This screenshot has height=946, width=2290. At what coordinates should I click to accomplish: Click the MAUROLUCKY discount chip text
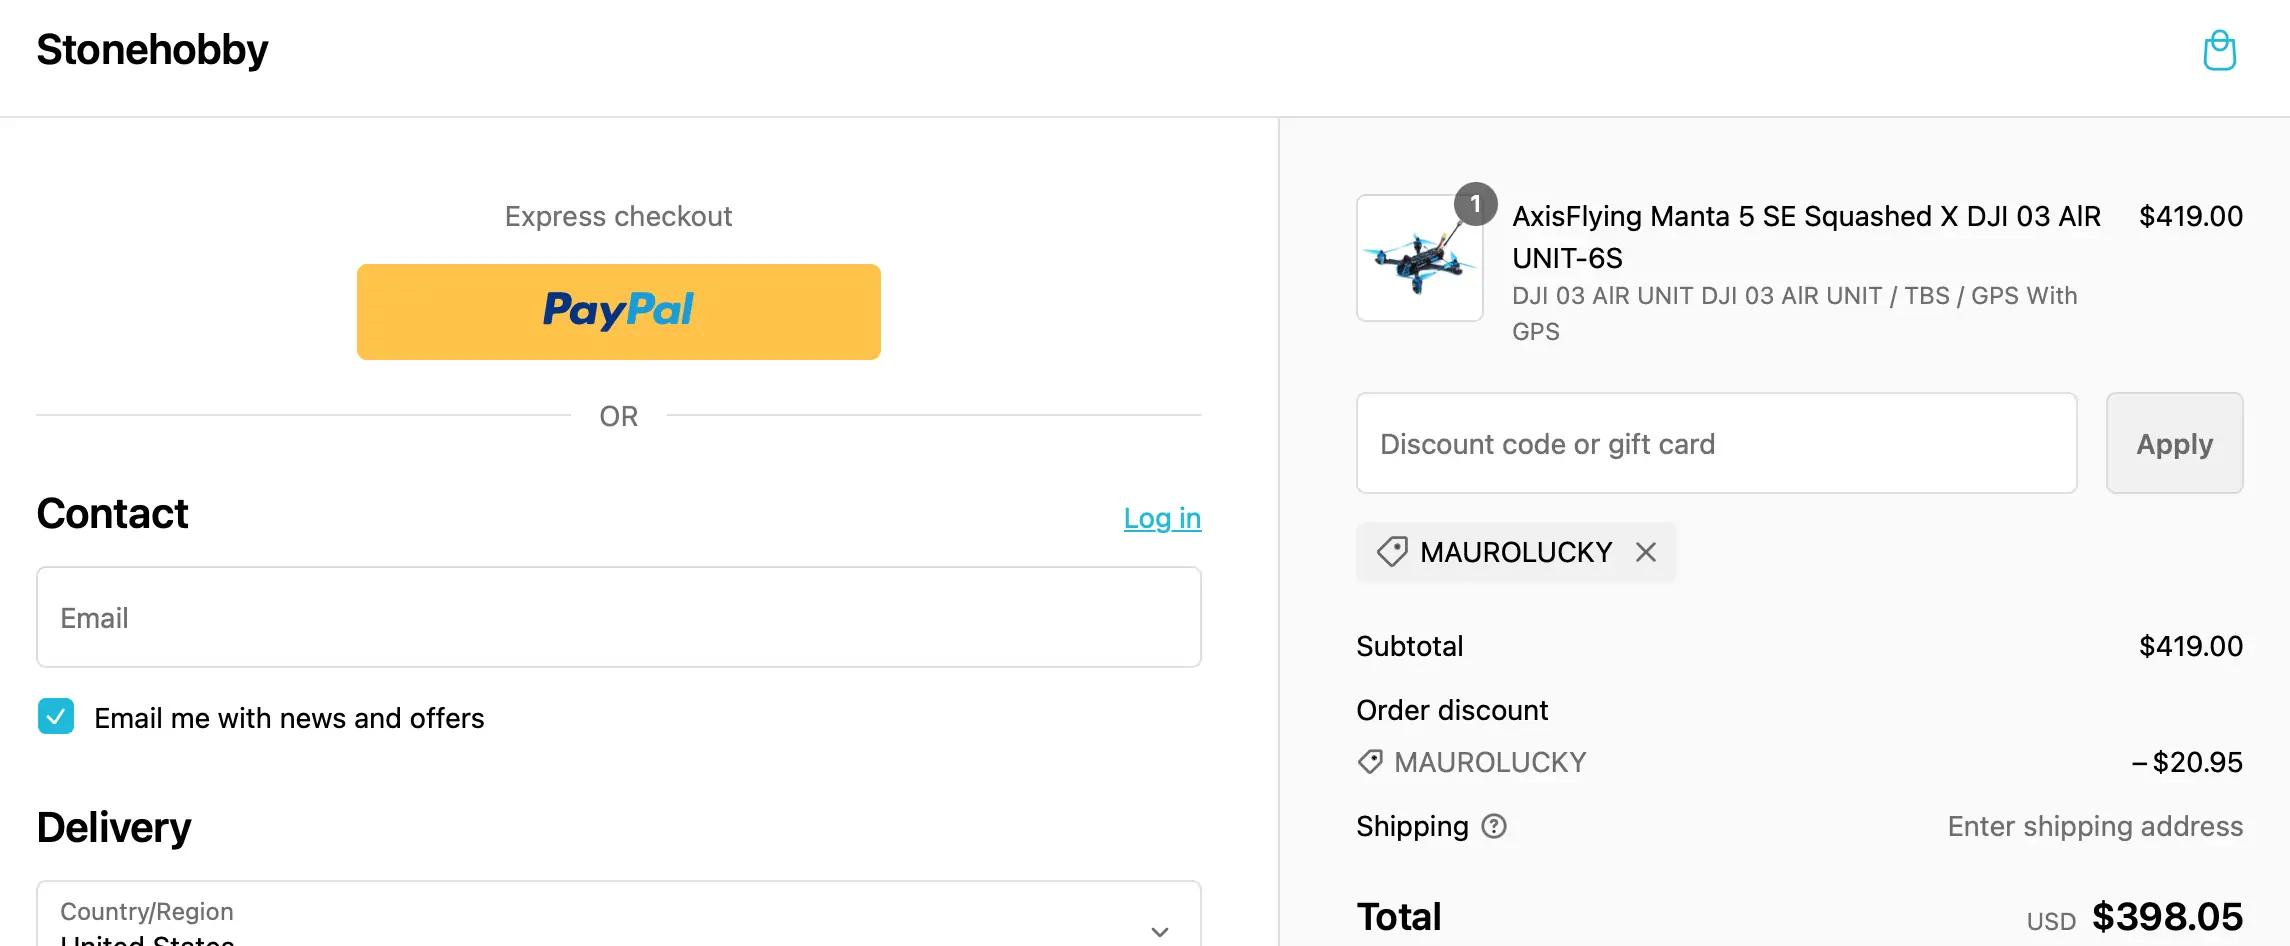(x=1516, y=552)
